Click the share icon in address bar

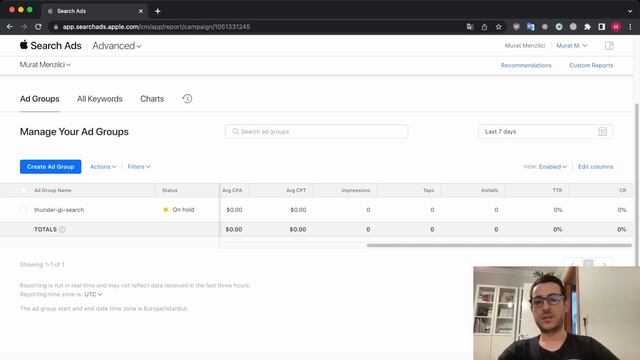484,27
